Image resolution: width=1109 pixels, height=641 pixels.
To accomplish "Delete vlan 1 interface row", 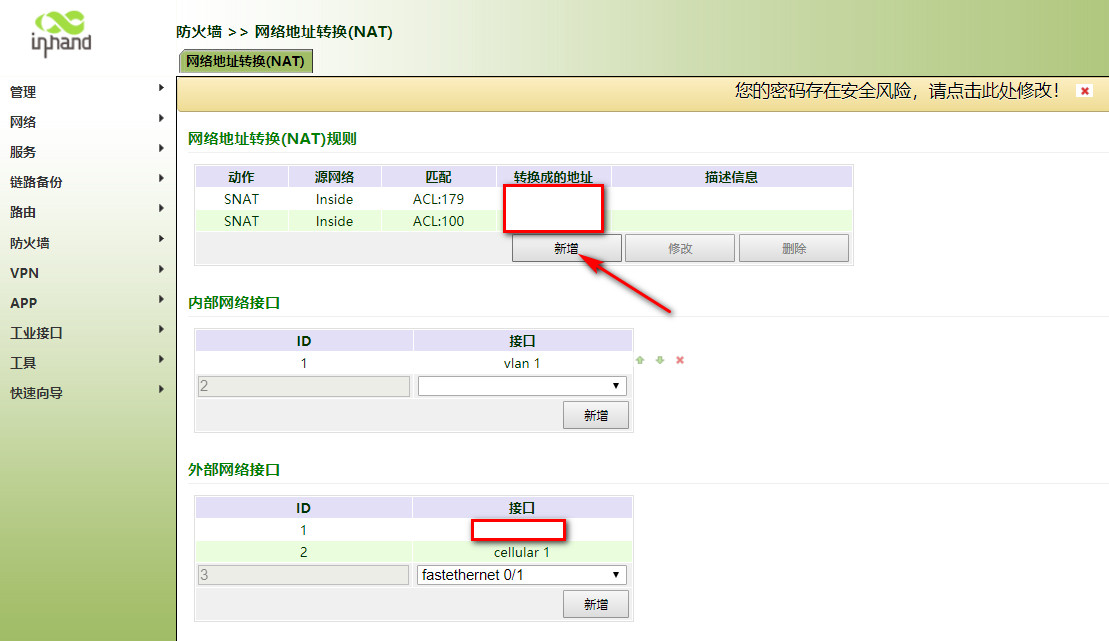I will click(680, 360).
